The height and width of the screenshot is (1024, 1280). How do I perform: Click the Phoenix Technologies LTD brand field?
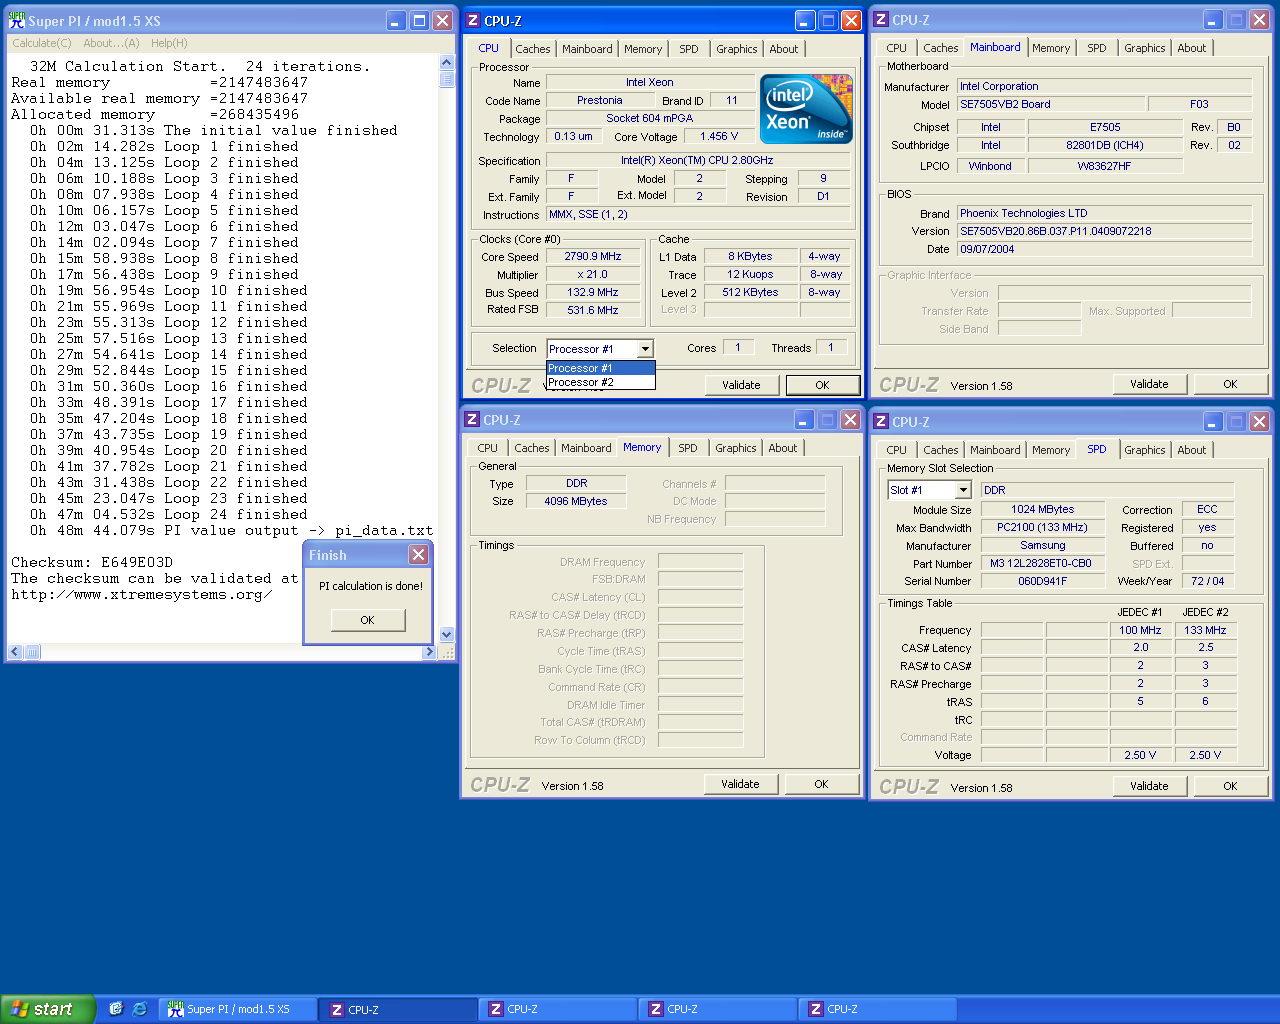[1104, 213]
